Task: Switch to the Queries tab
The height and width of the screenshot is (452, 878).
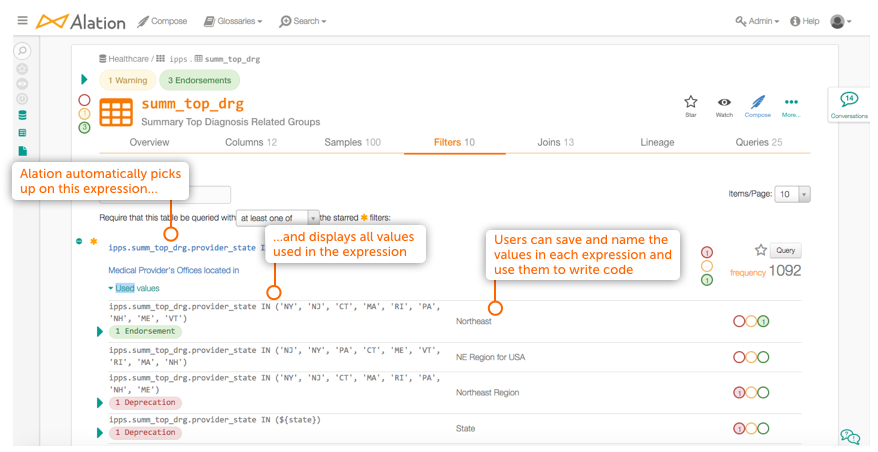Action: 759,142
